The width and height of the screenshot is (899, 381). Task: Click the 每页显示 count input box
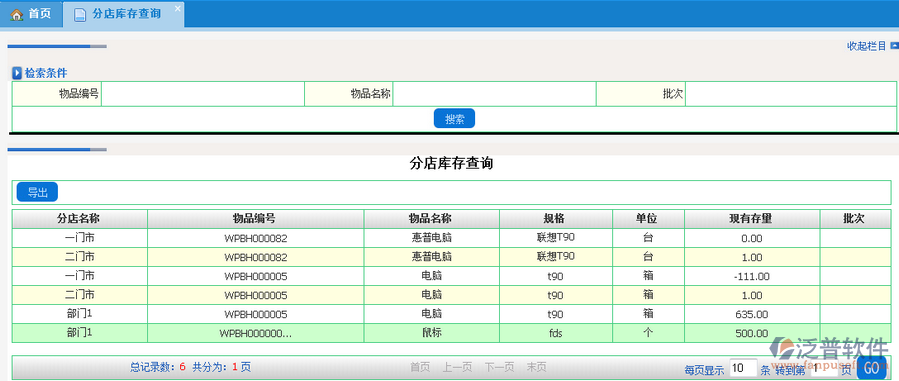(x=743, y=368)
